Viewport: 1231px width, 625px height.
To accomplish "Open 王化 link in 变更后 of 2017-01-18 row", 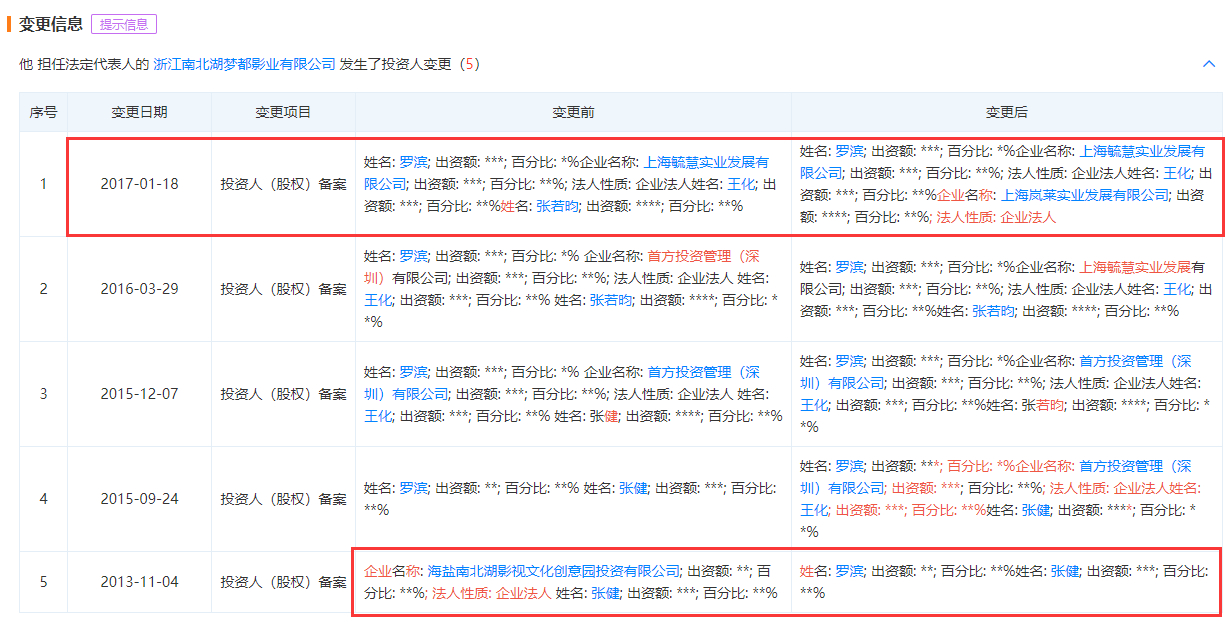I will tap(1177, 173).
